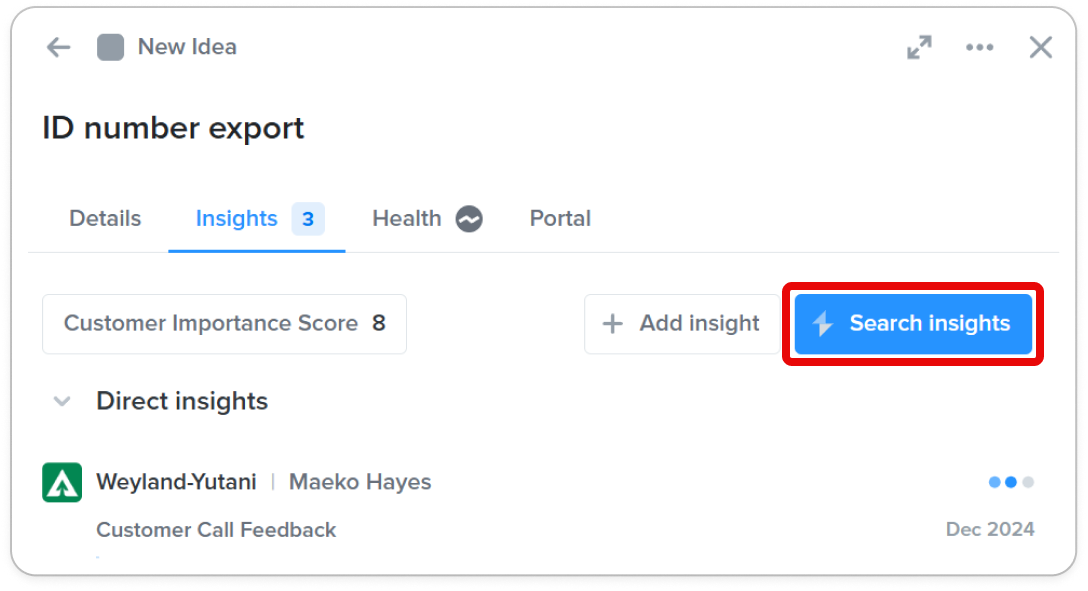Go to the Portal tab
The width and height of the screenshot is (1088, 591).
pos(560,219)
